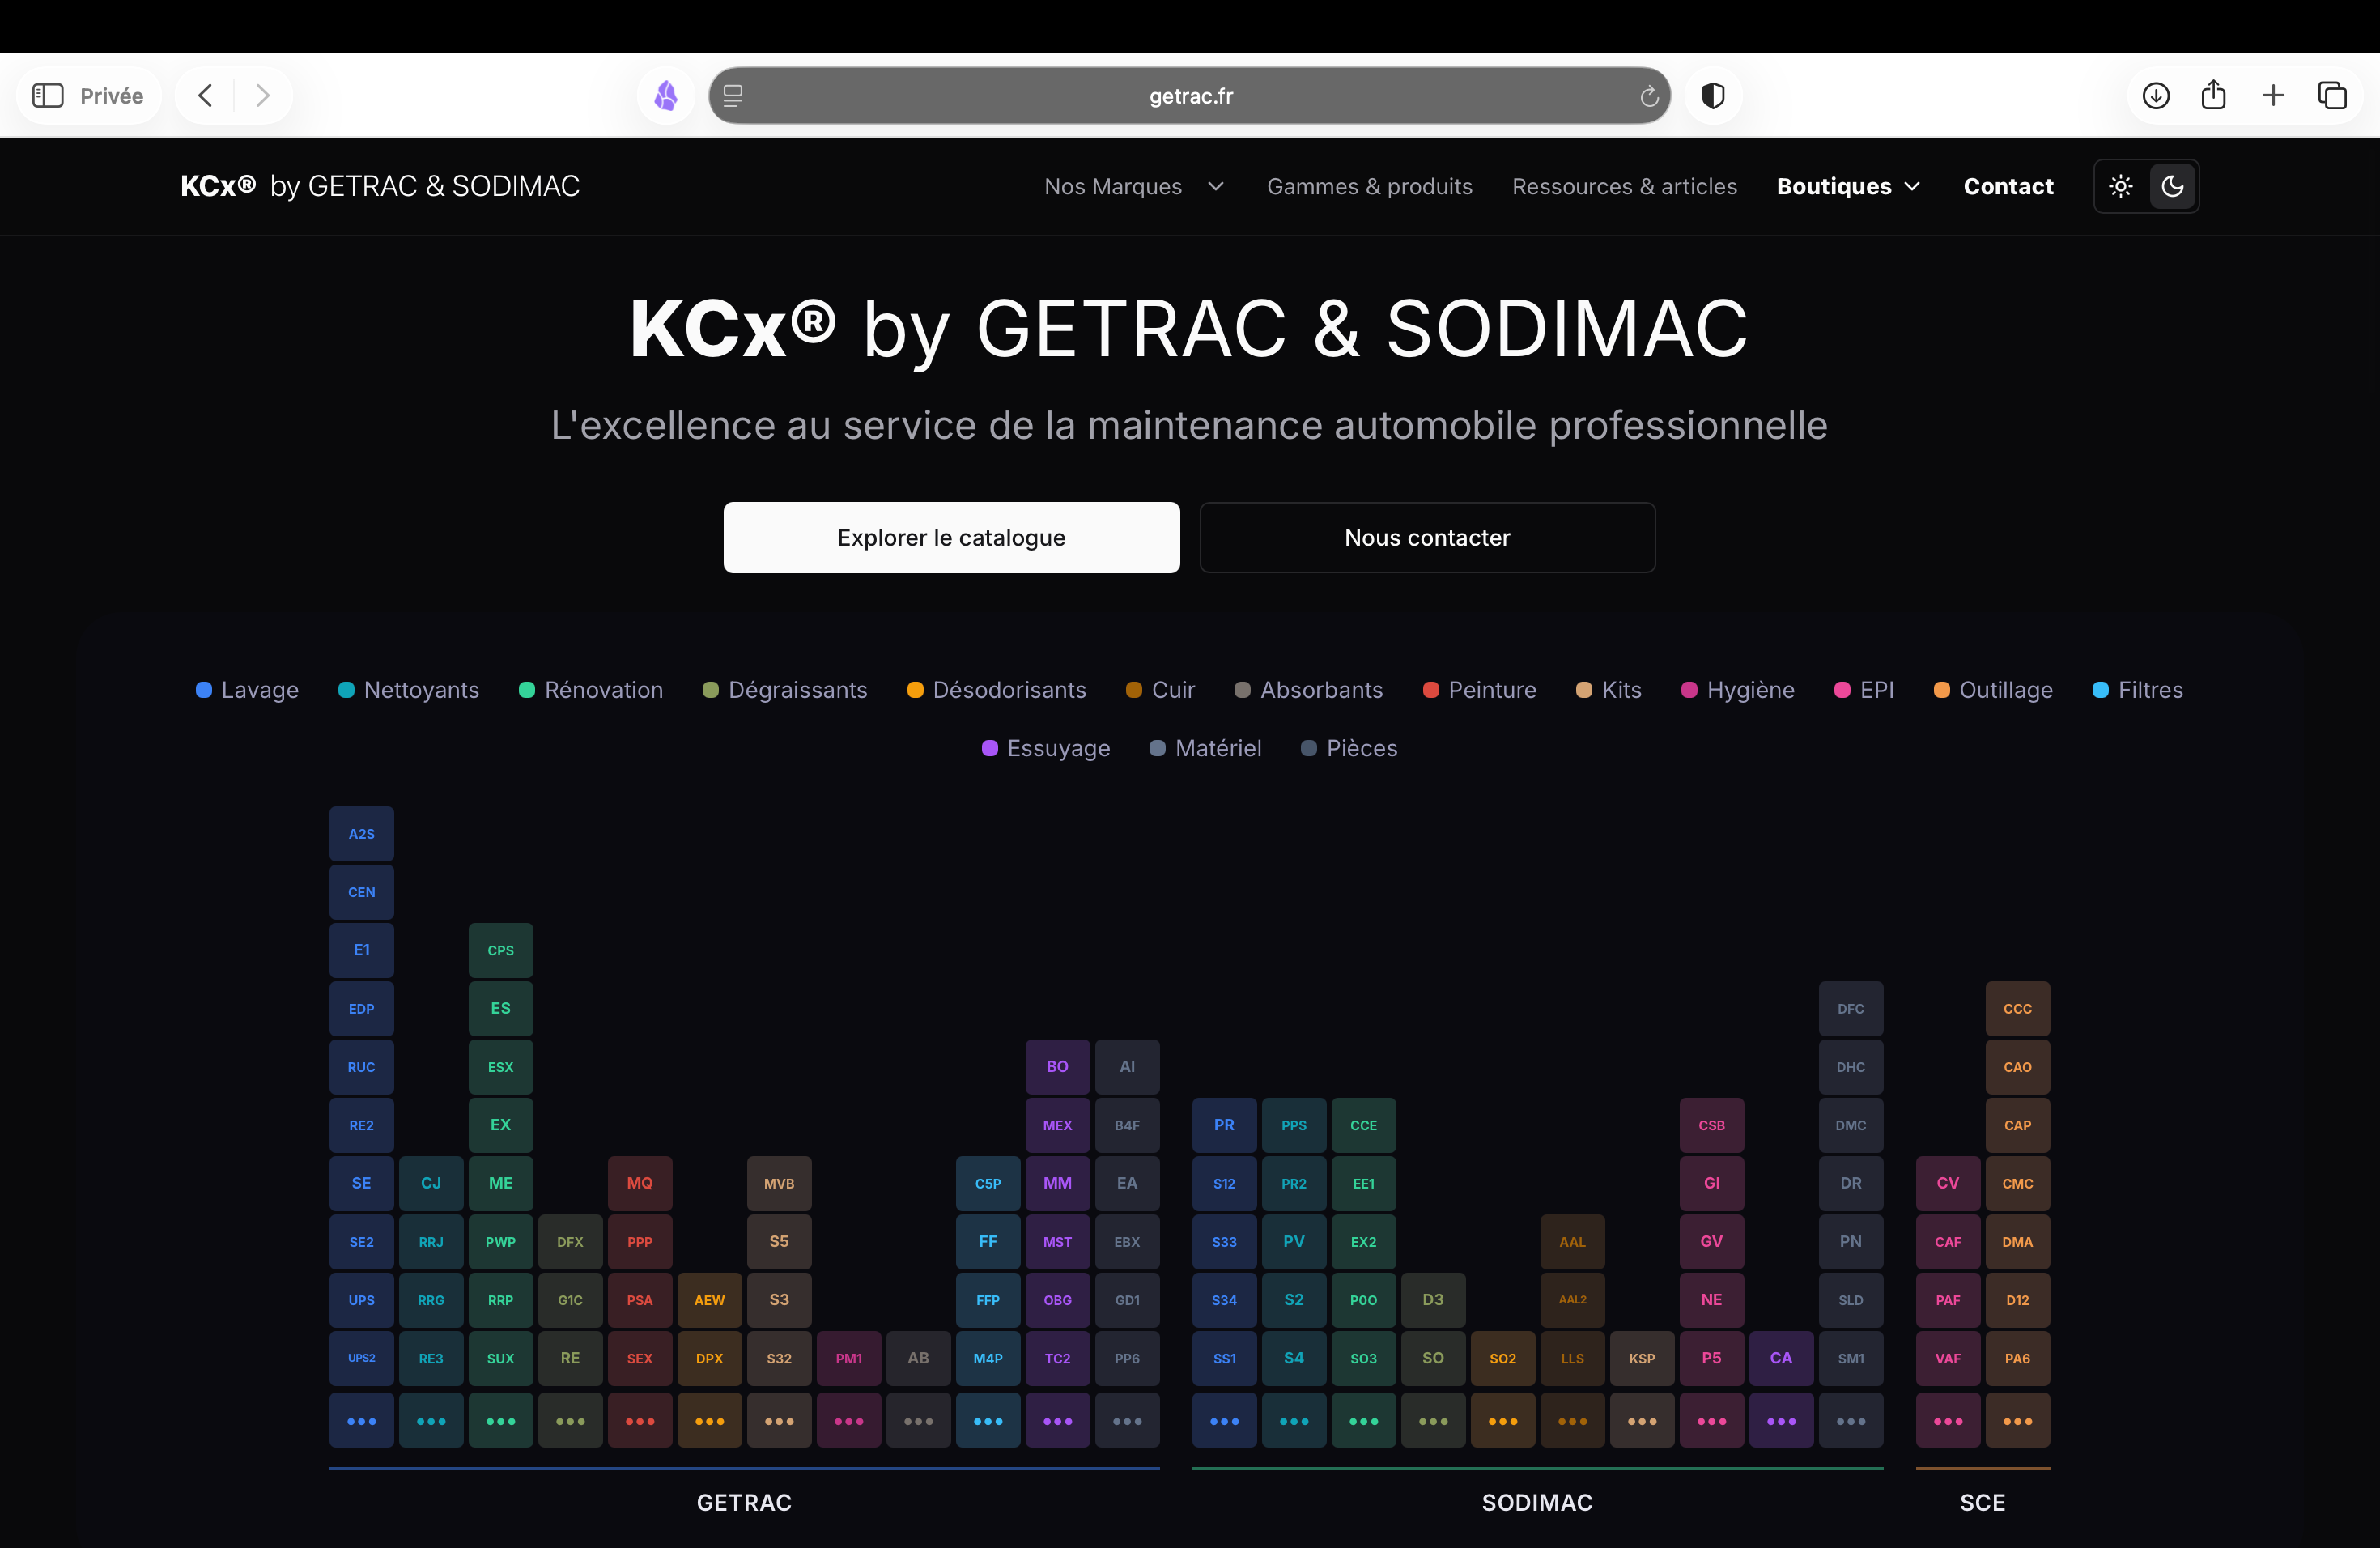
Task: Open a new tab
Action: click(x=2273, y=96)
